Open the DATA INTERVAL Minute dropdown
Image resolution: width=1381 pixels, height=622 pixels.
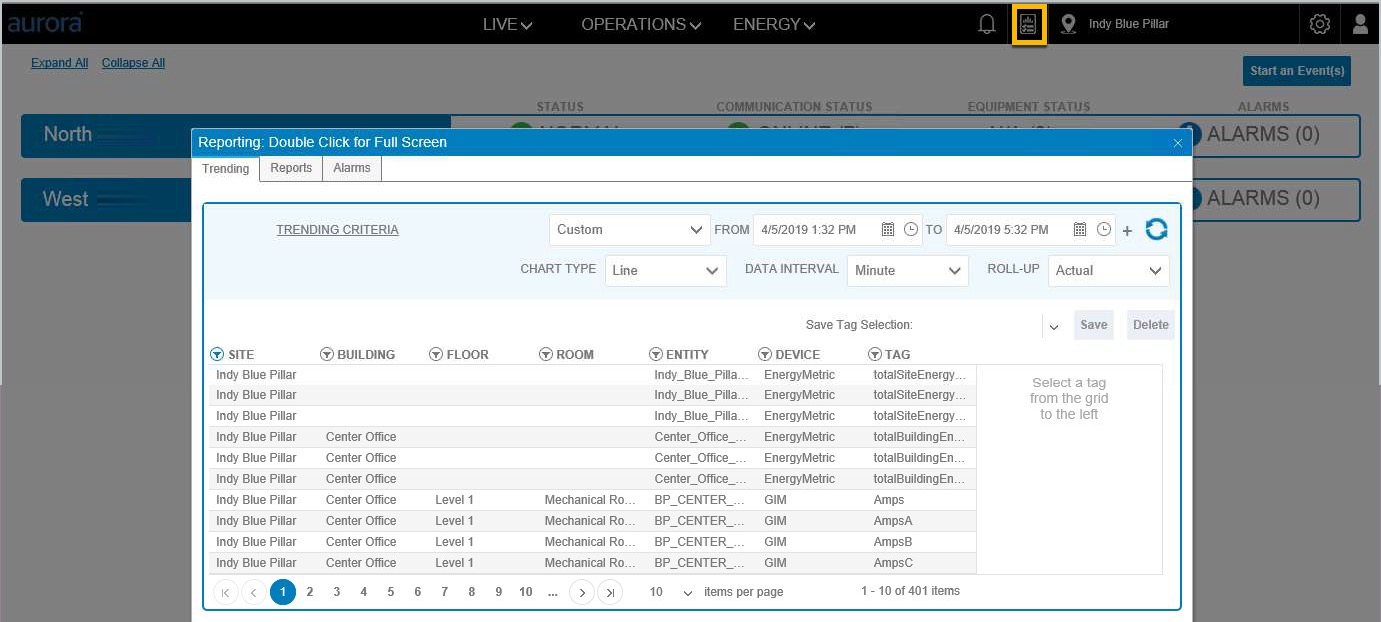coord(908,270)
